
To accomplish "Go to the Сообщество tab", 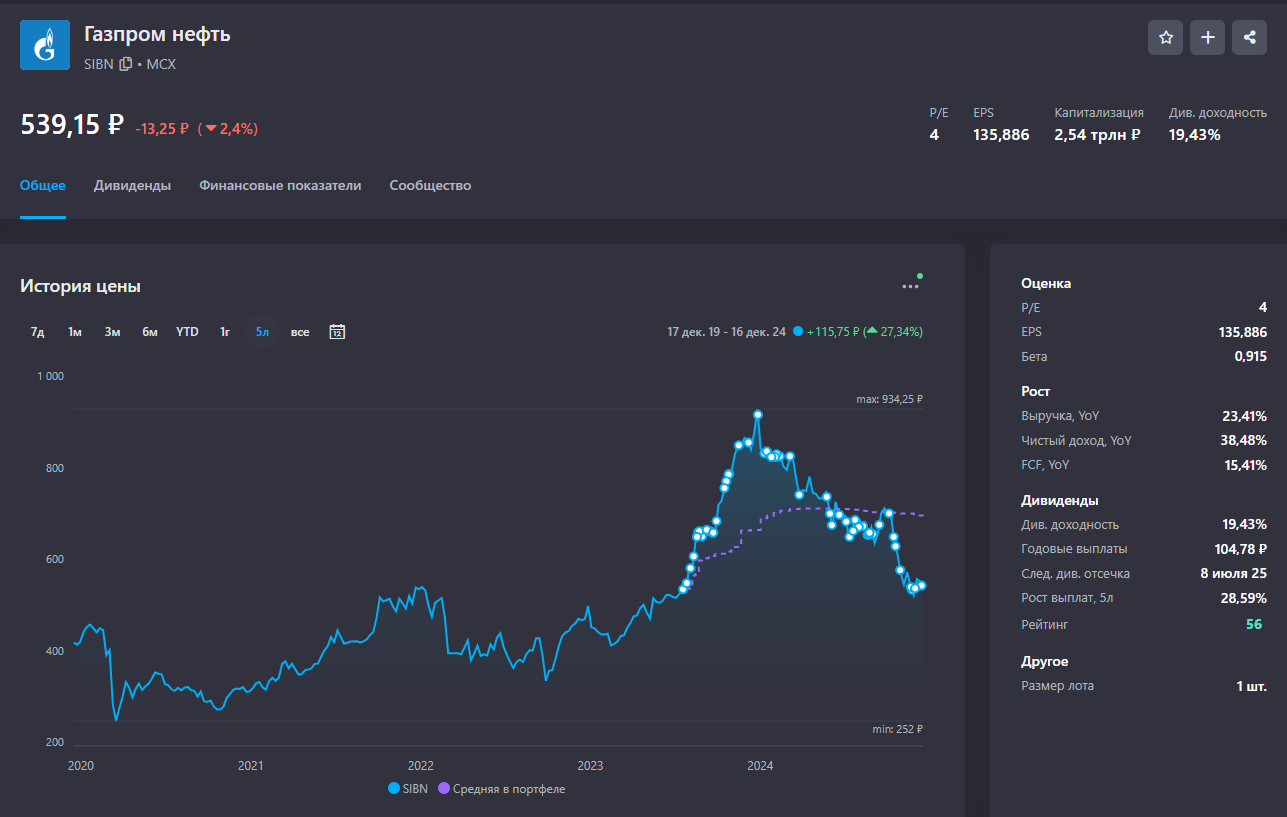I will [x=430, y=185].
